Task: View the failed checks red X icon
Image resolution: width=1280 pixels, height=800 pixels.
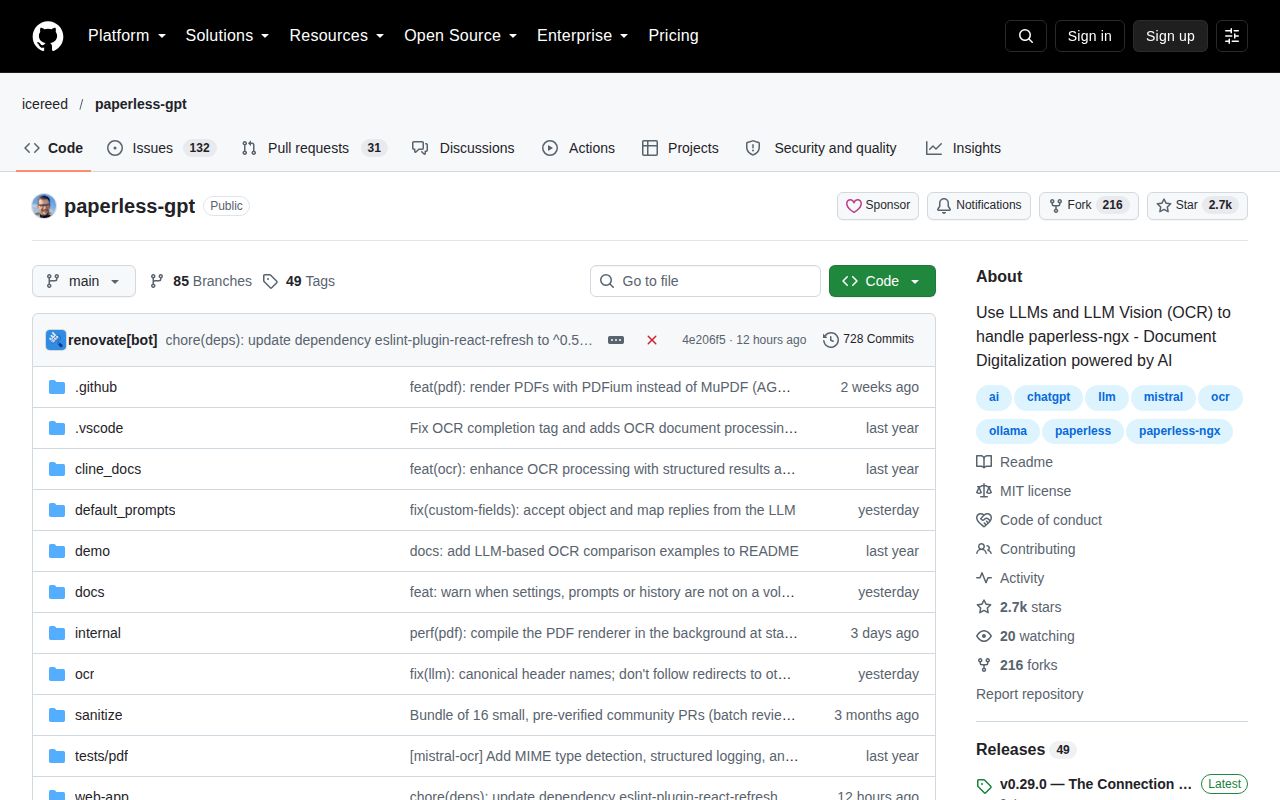Action: click(652, 340)
